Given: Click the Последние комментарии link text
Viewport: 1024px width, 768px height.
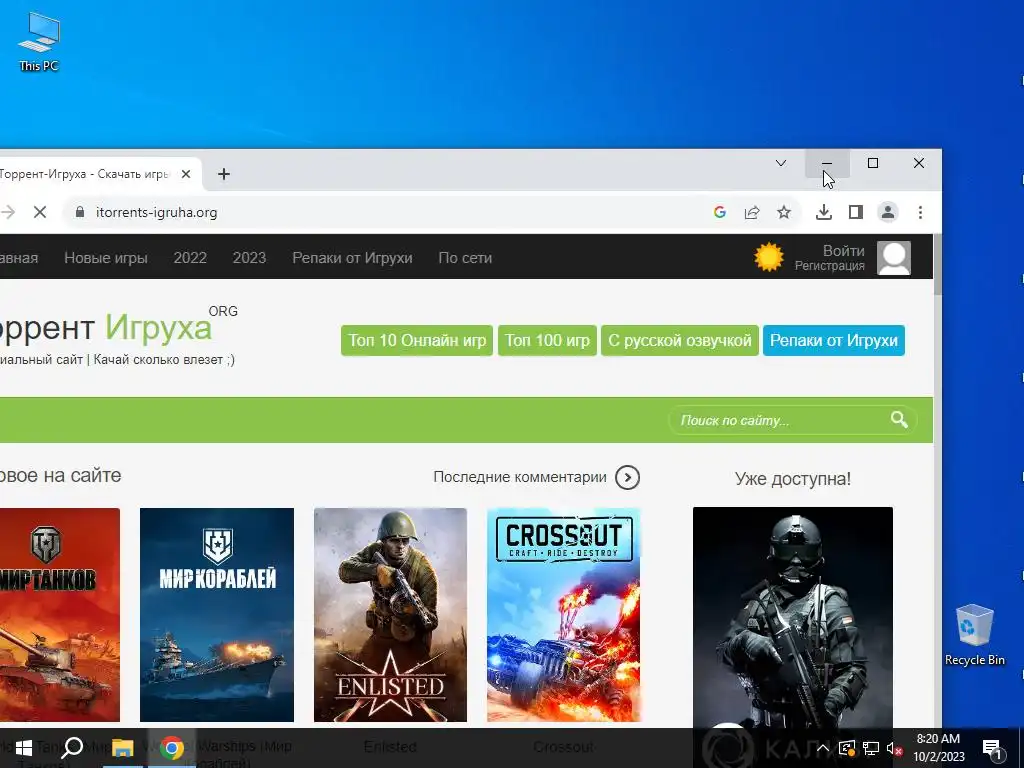Looking at the screenshot, I should [x=520, y=477].
